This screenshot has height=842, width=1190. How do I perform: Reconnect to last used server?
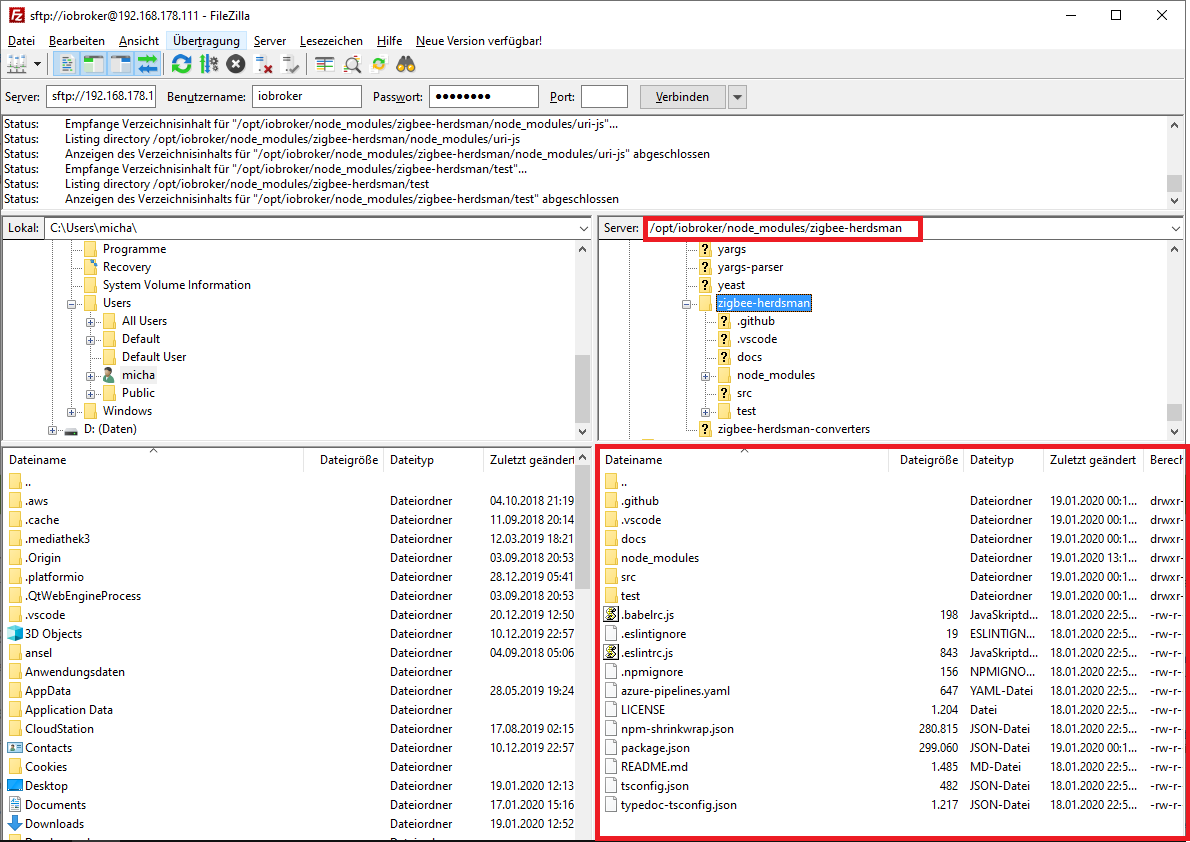[291, 65]
